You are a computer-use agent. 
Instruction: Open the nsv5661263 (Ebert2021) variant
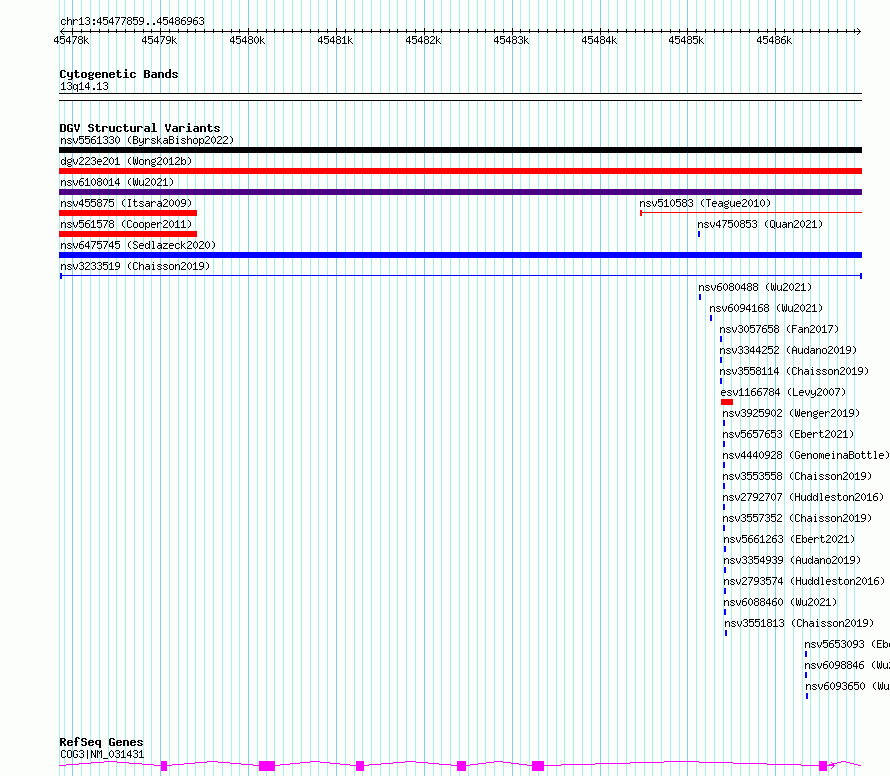click(789, 539)
